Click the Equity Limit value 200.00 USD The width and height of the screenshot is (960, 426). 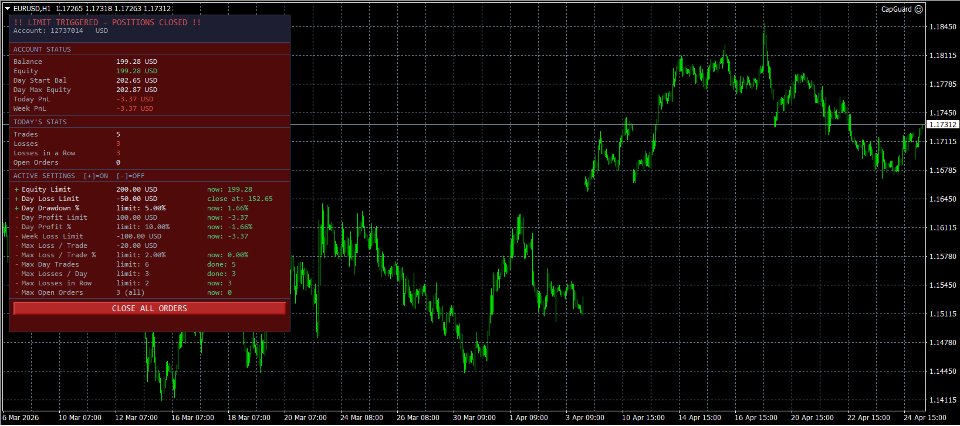coord(137,190)
